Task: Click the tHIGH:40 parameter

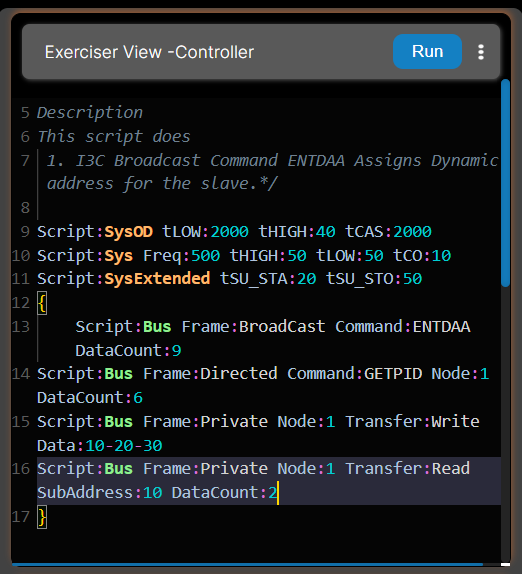Action: point(297,232)
